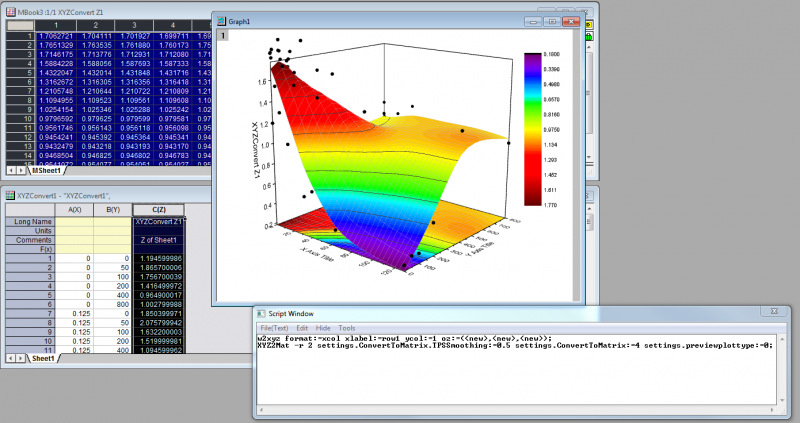The image size is (800, 423).
Task: Select layer 1 icon in Graph1
Action: click(x=223, y=36)
